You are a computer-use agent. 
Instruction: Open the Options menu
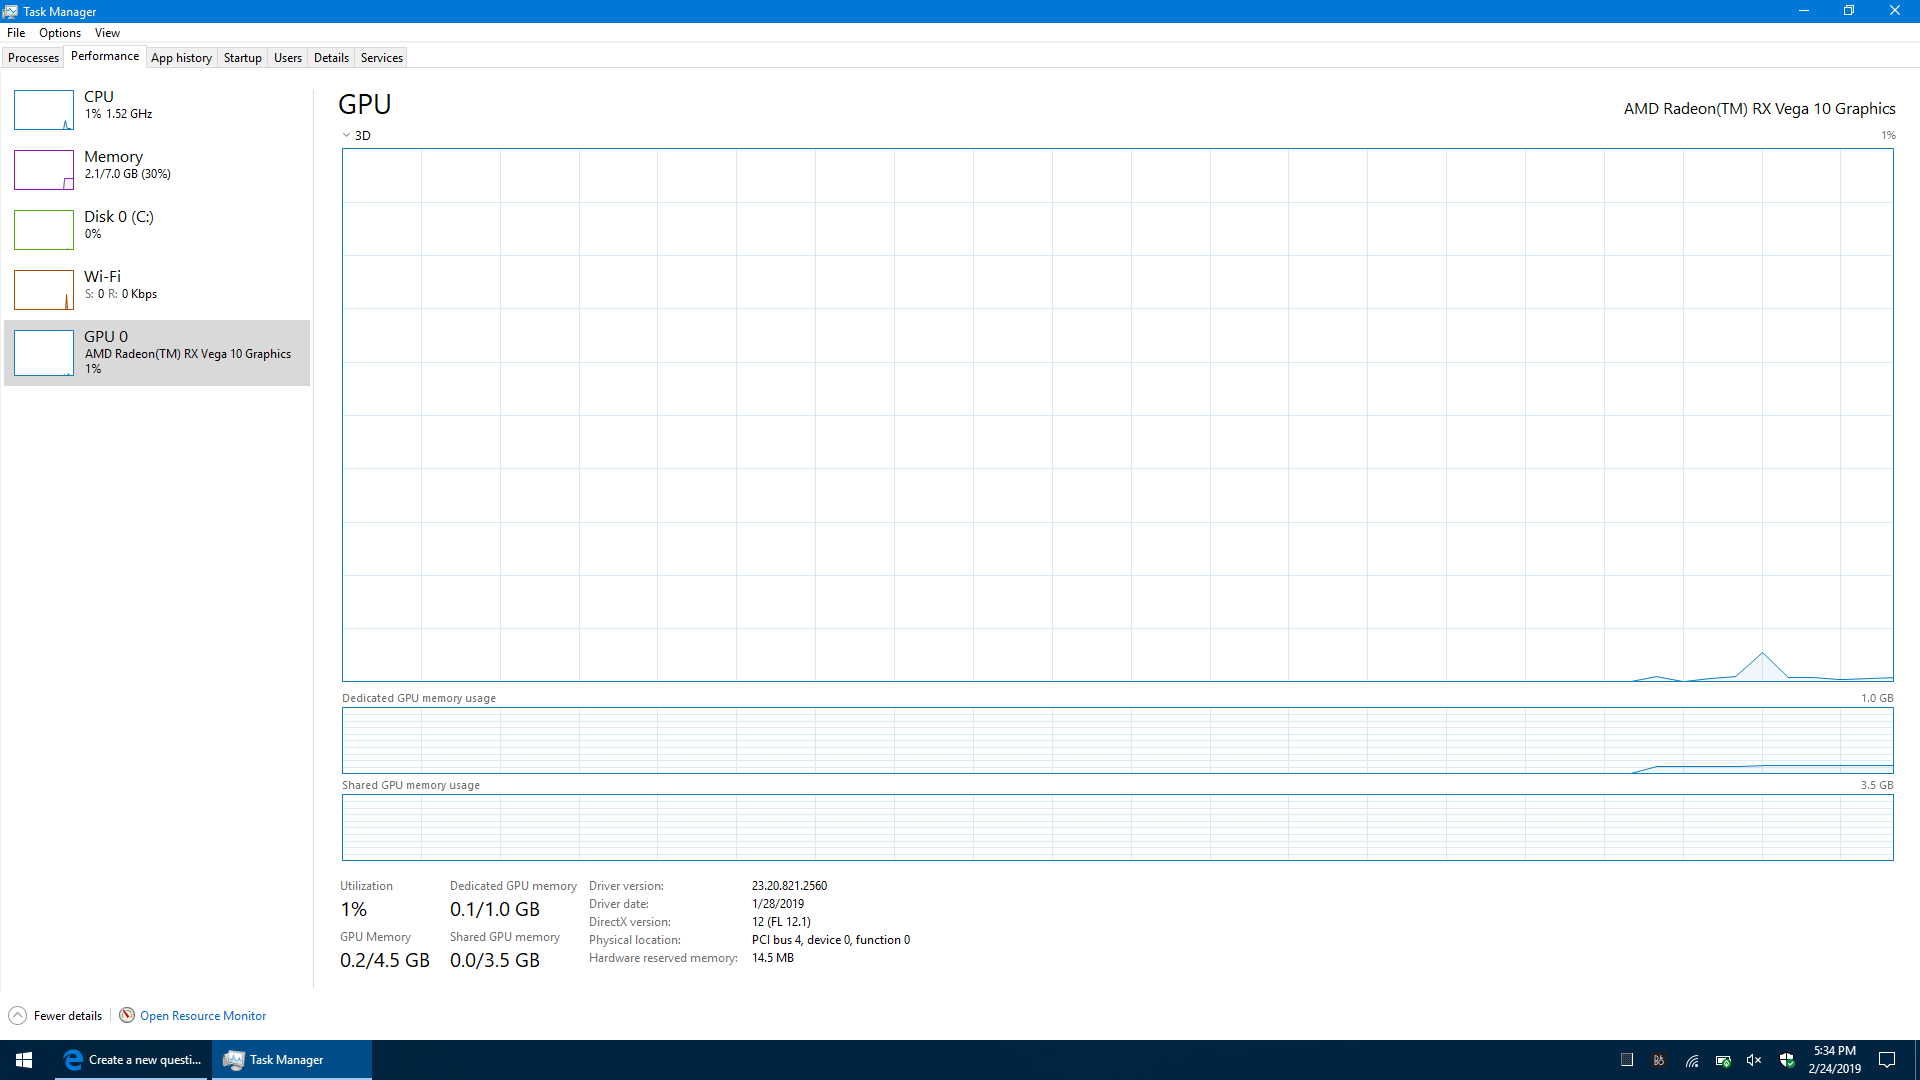coord(60,33)
